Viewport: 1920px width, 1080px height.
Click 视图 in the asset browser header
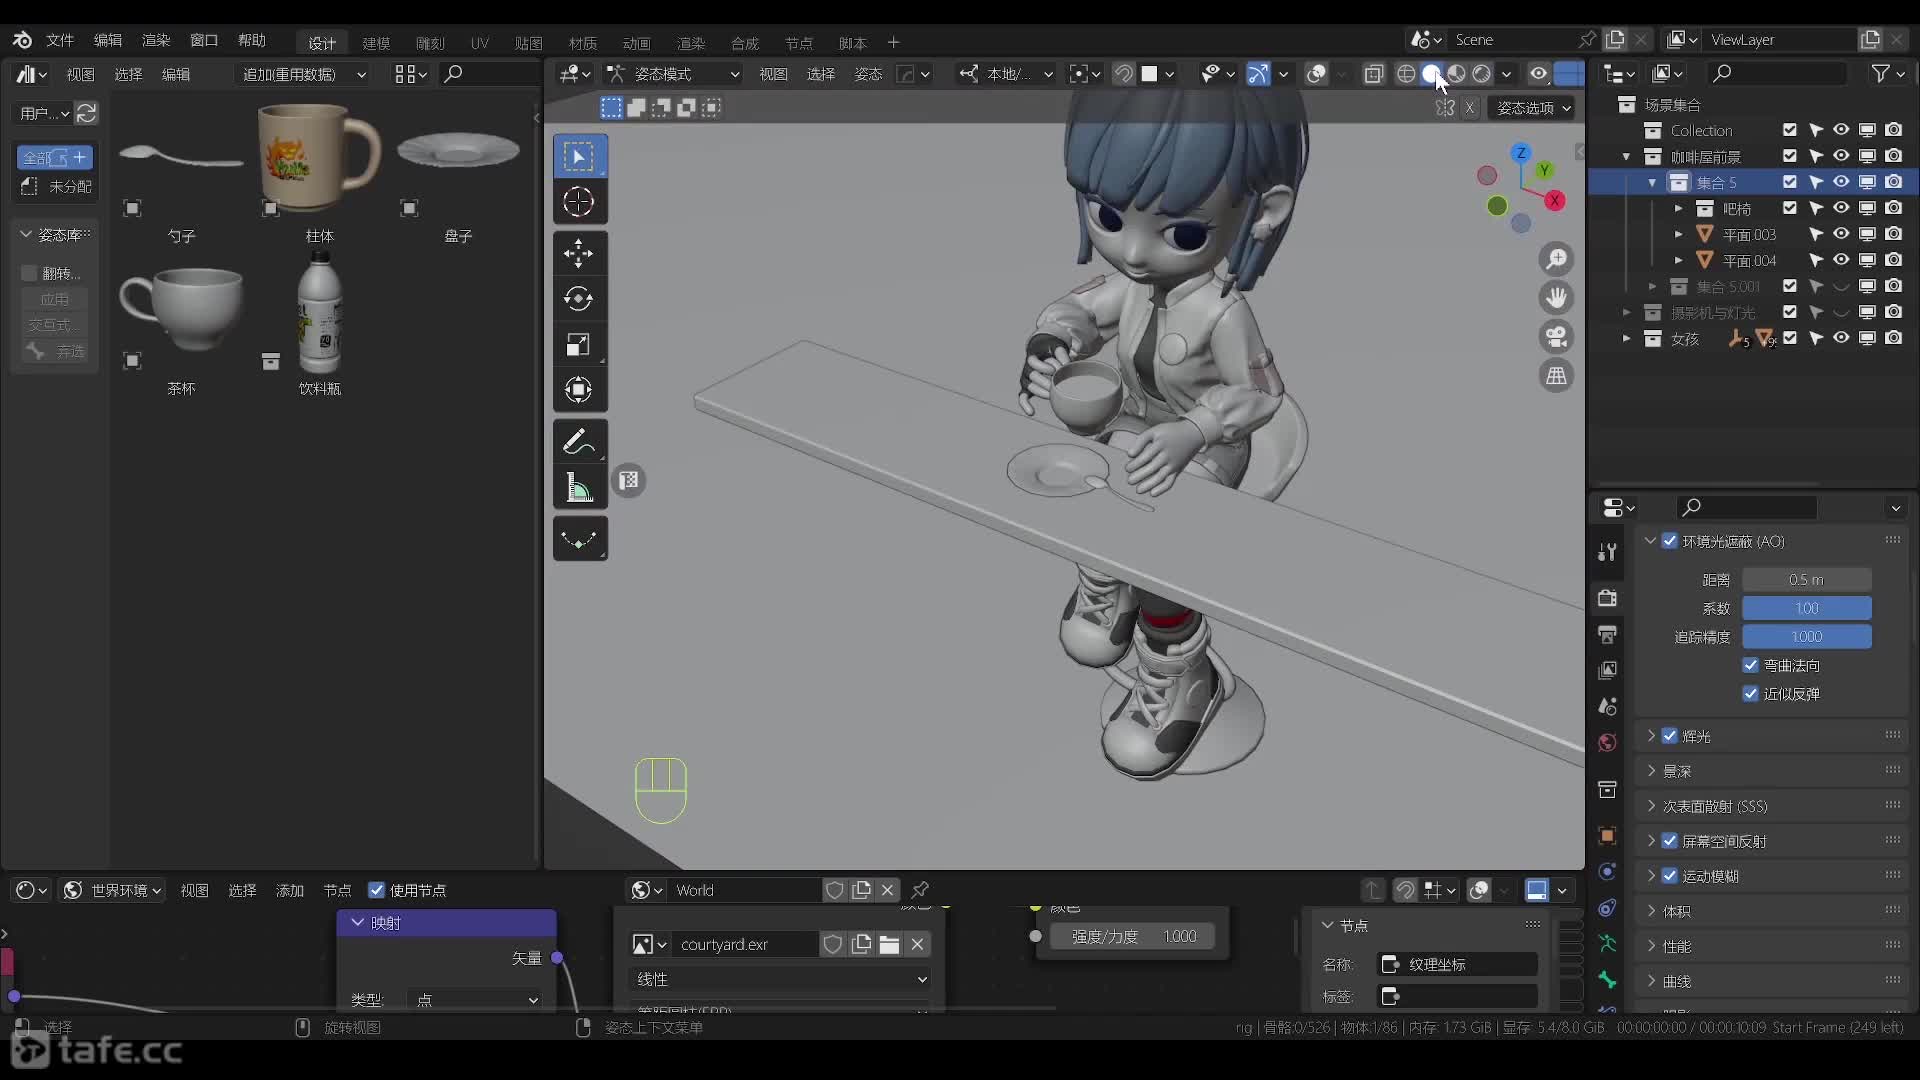80,74
